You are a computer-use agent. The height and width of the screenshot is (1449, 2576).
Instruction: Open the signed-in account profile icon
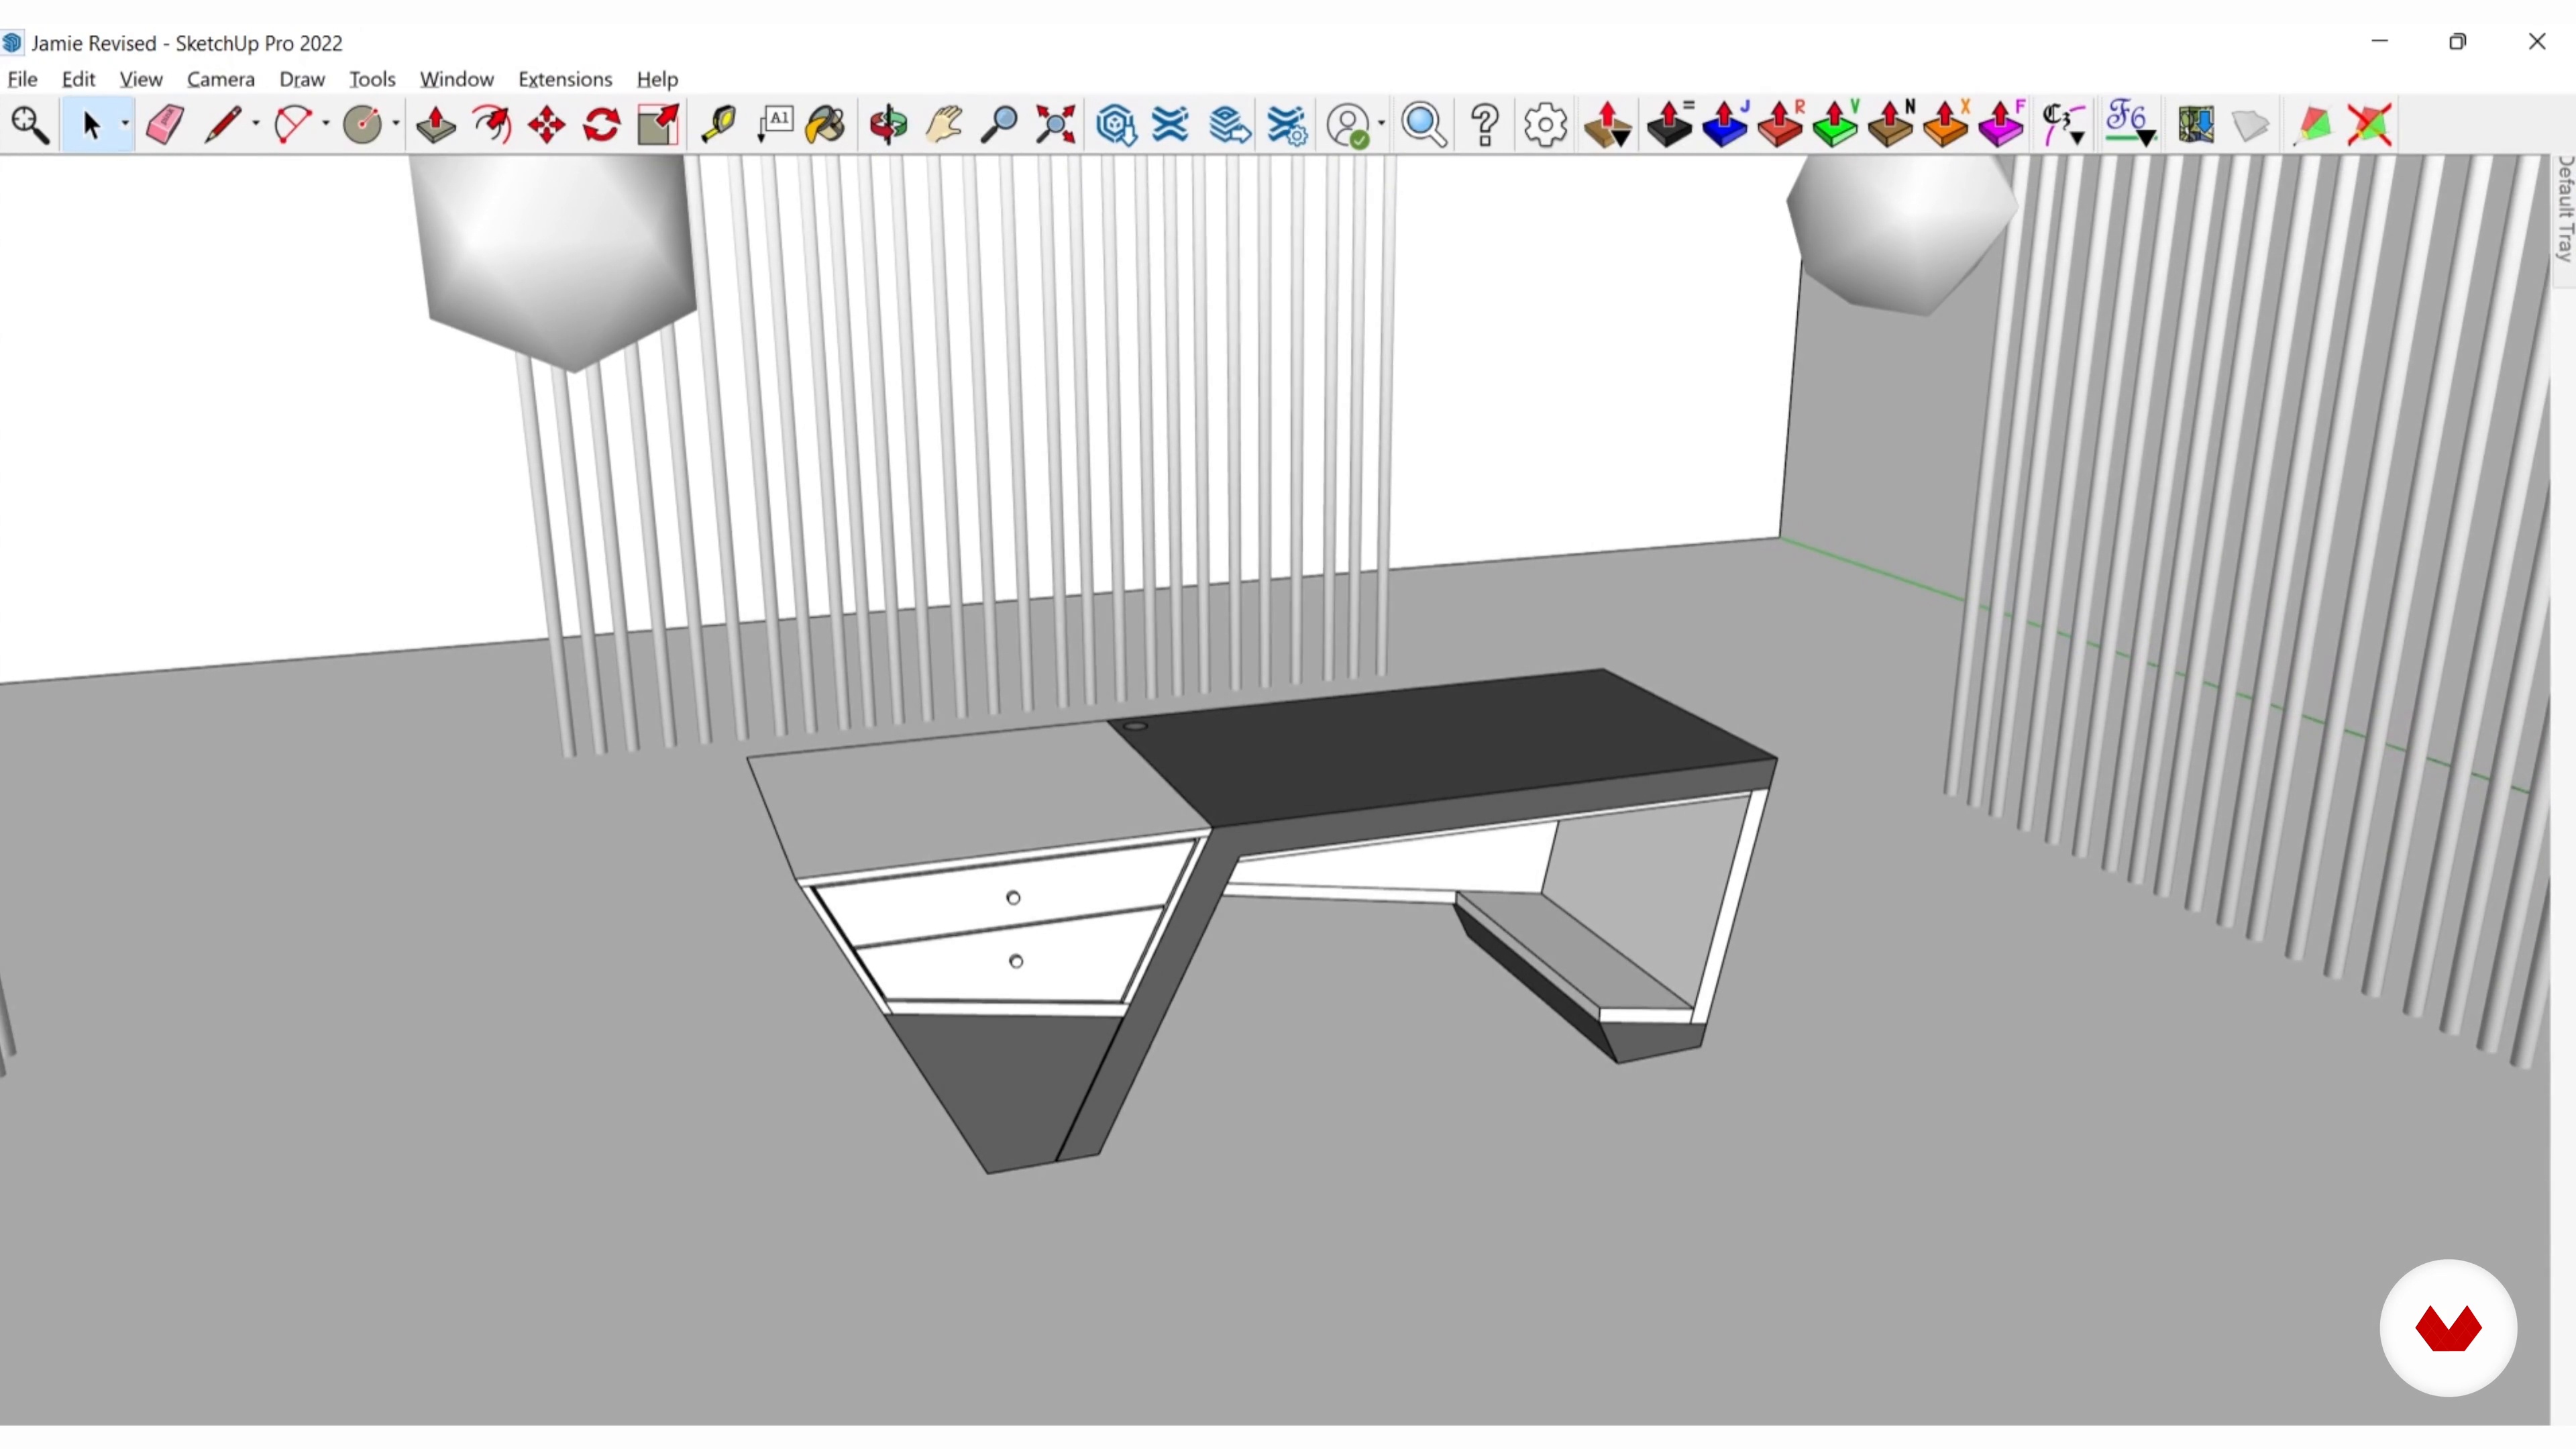coord(1348,125)
